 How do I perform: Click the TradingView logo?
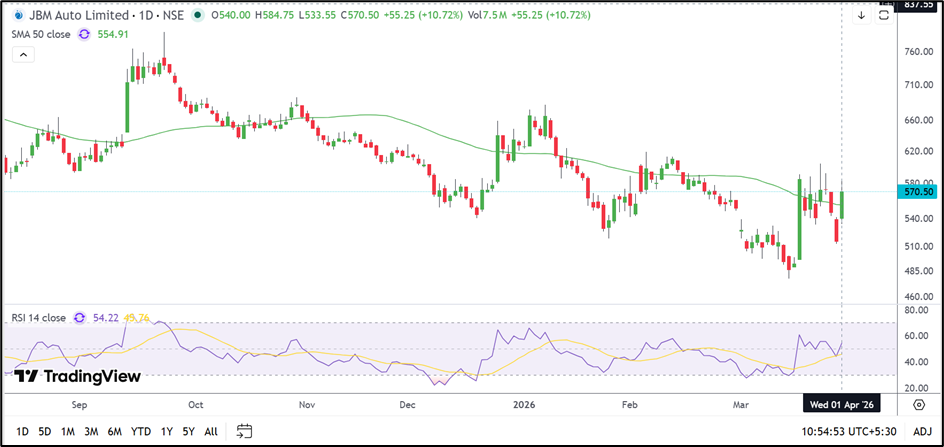tap(78, 376)
